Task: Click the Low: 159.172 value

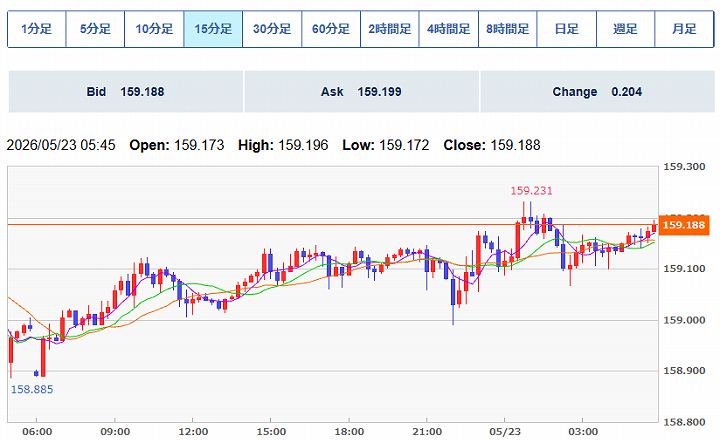Action: [386, 145]
